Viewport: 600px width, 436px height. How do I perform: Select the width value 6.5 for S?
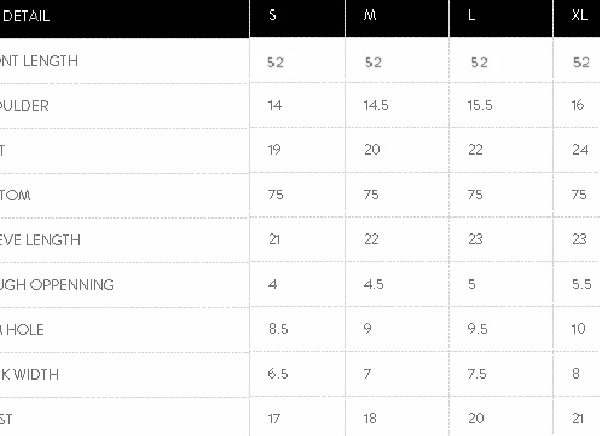(279, 374)
